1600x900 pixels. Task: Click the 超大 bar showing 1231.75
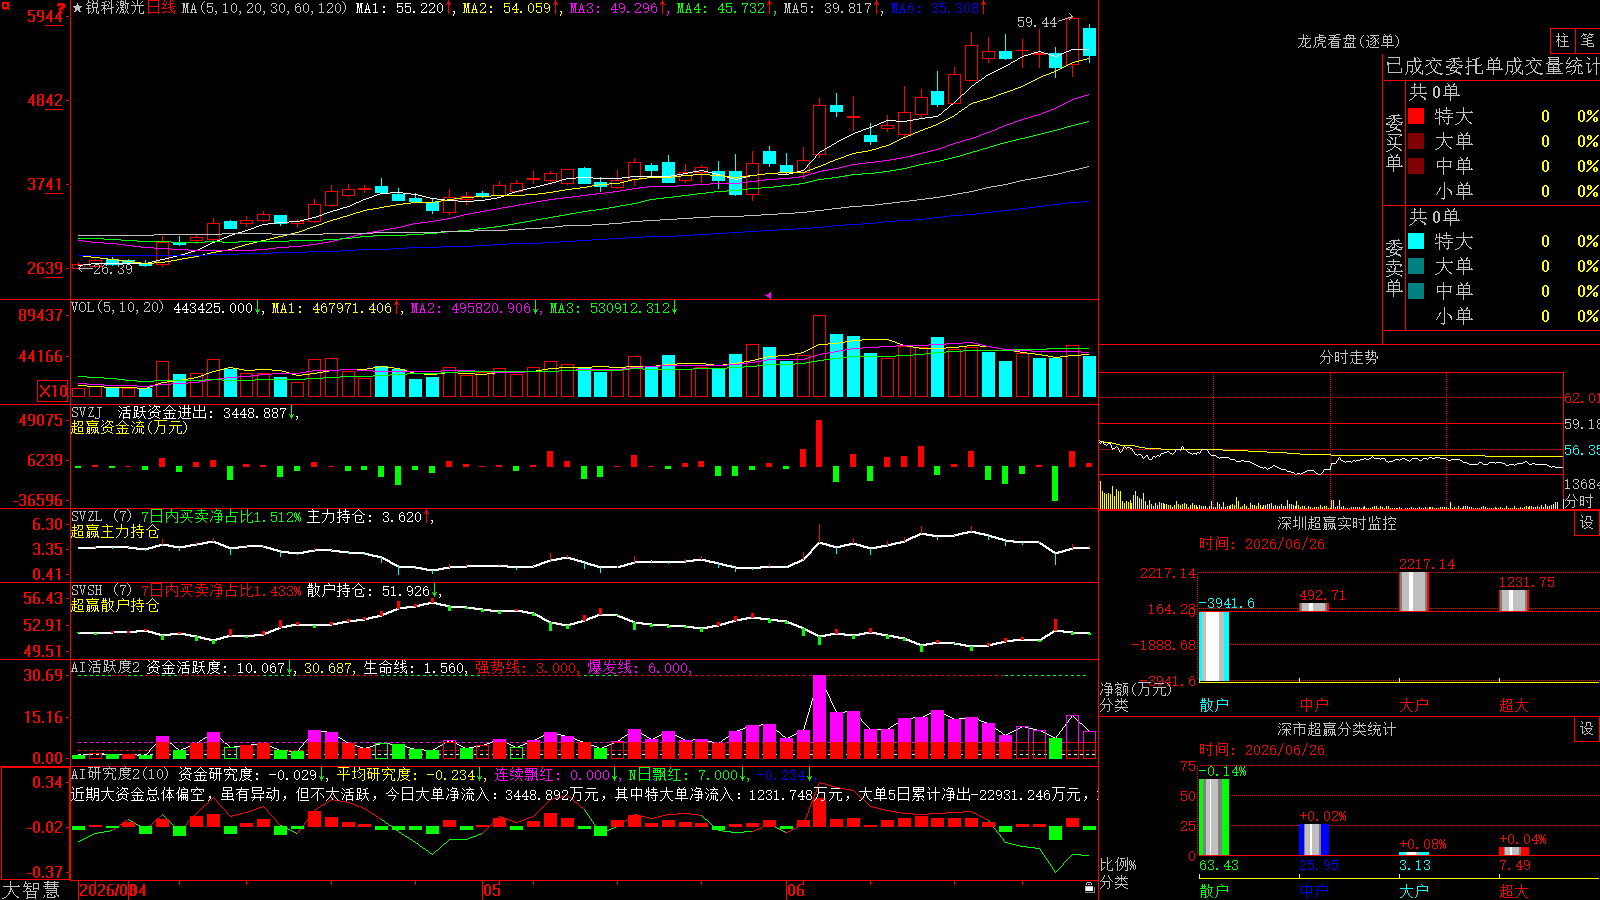coord(1514,600)
